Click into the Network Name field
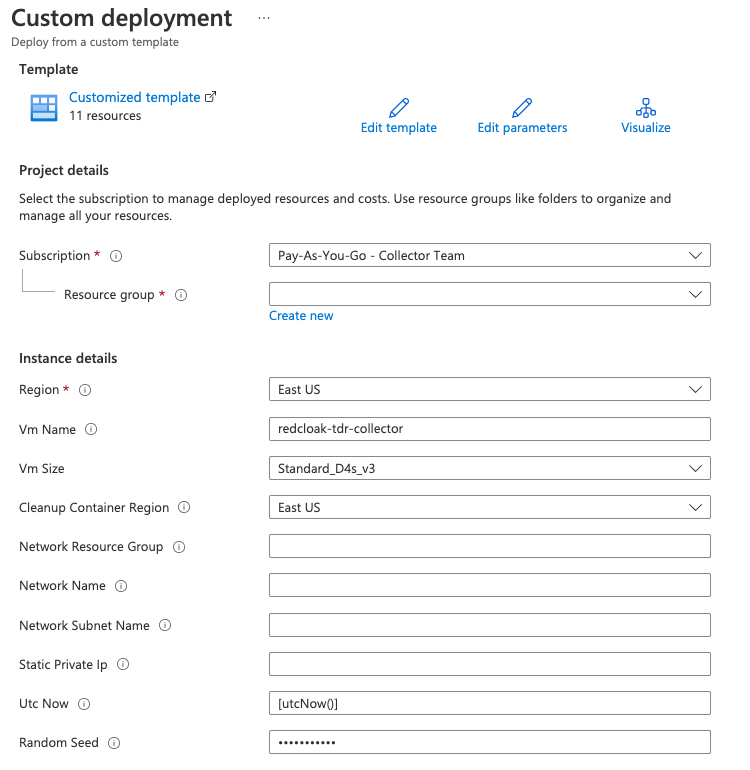750x770 pixels. pos(490,585)
